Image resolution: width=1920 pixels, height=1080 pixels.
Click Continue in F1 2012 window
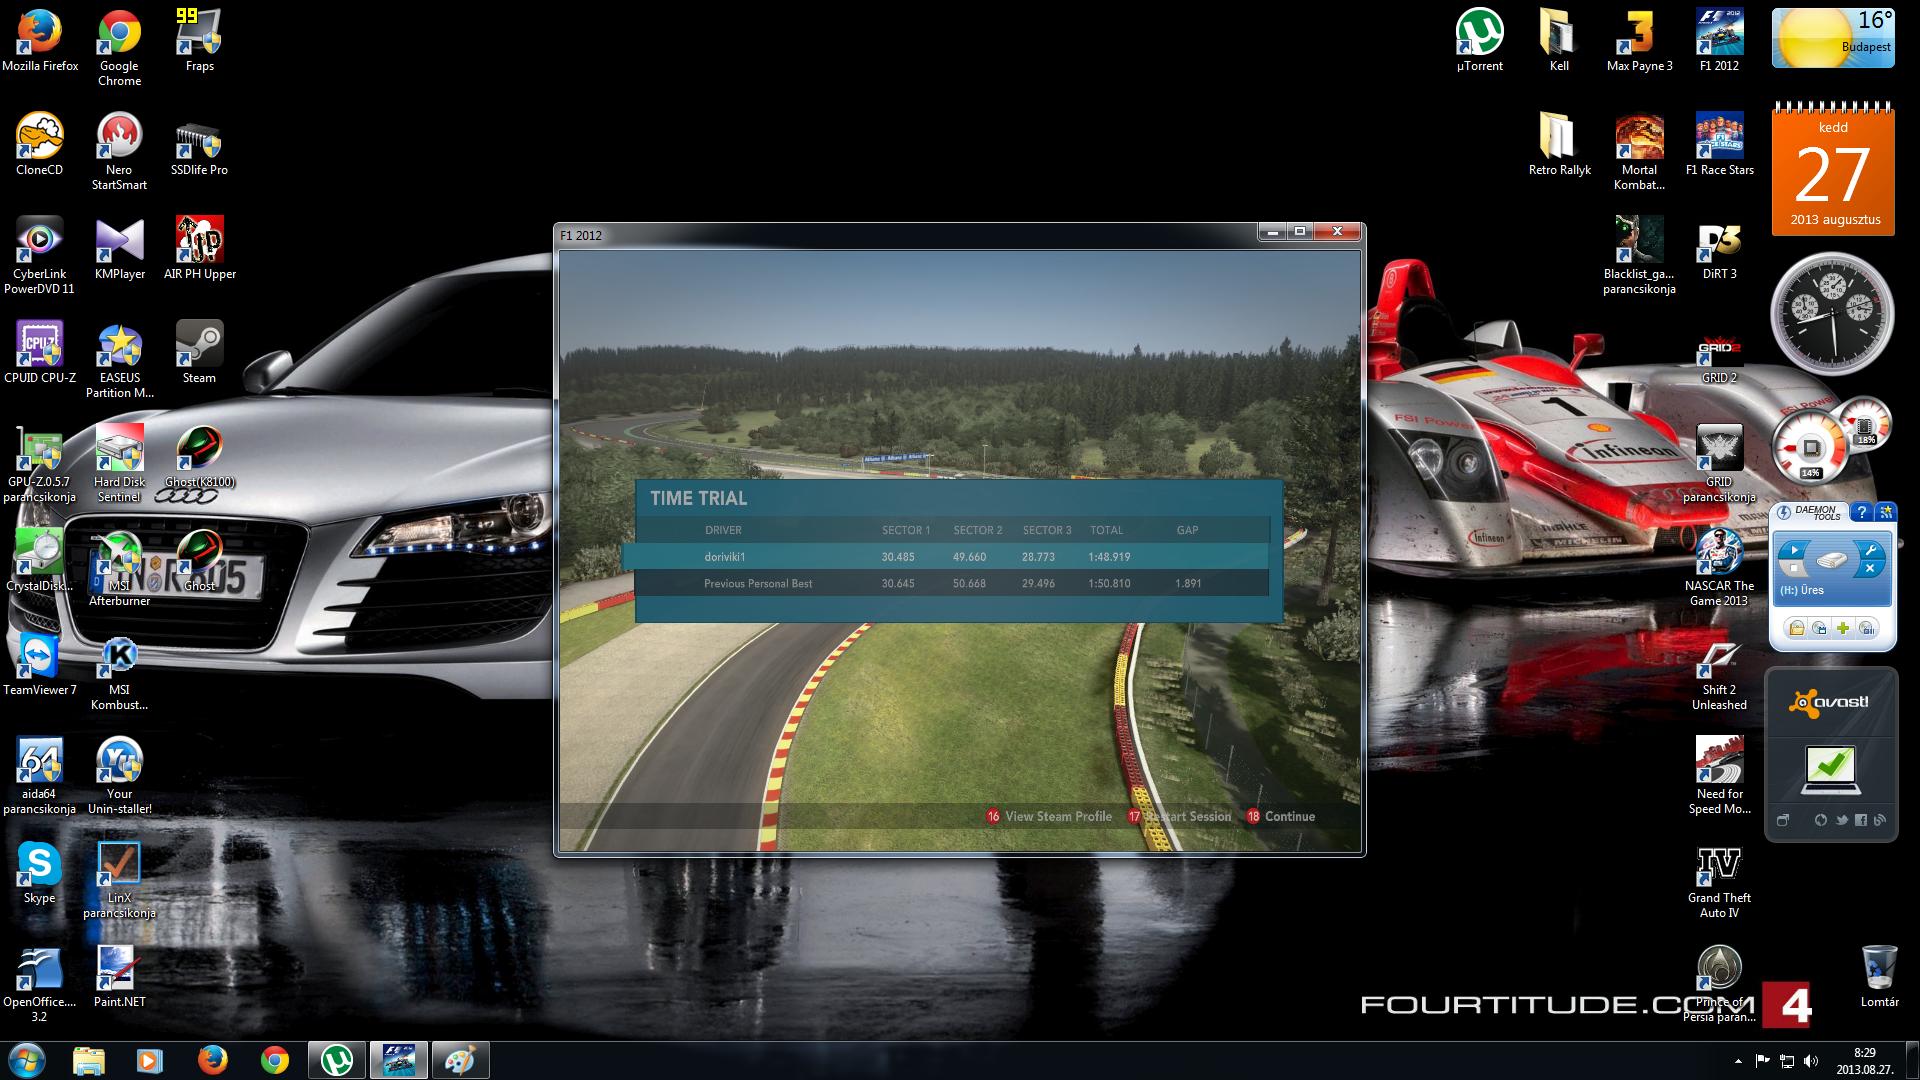pyautogui.click(x=1281, y=817)
